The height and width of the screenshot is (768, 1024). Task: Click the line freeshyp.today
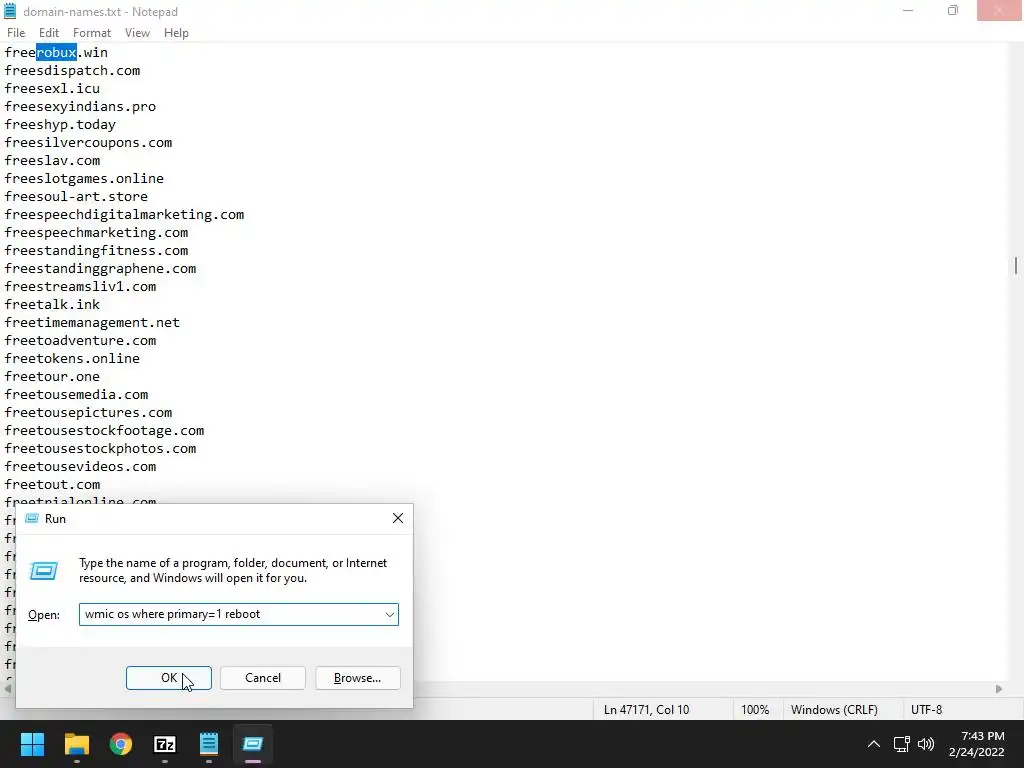point(60,125)
